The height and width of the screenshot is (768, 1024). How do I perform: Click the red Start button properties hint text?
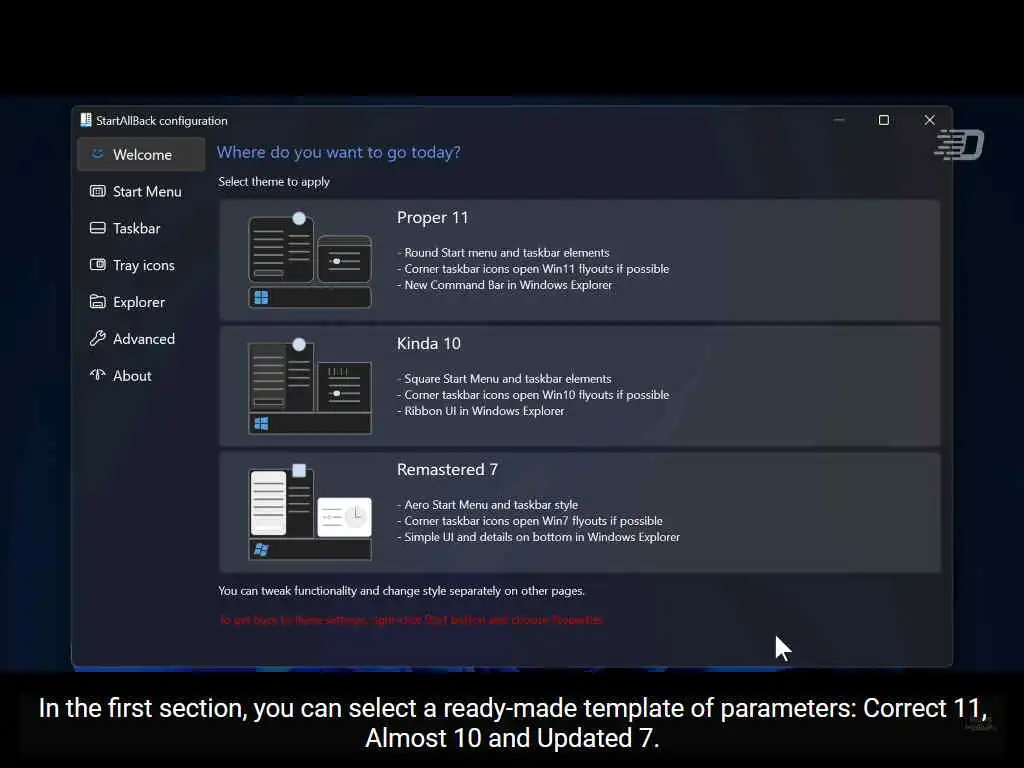[410, 620]
